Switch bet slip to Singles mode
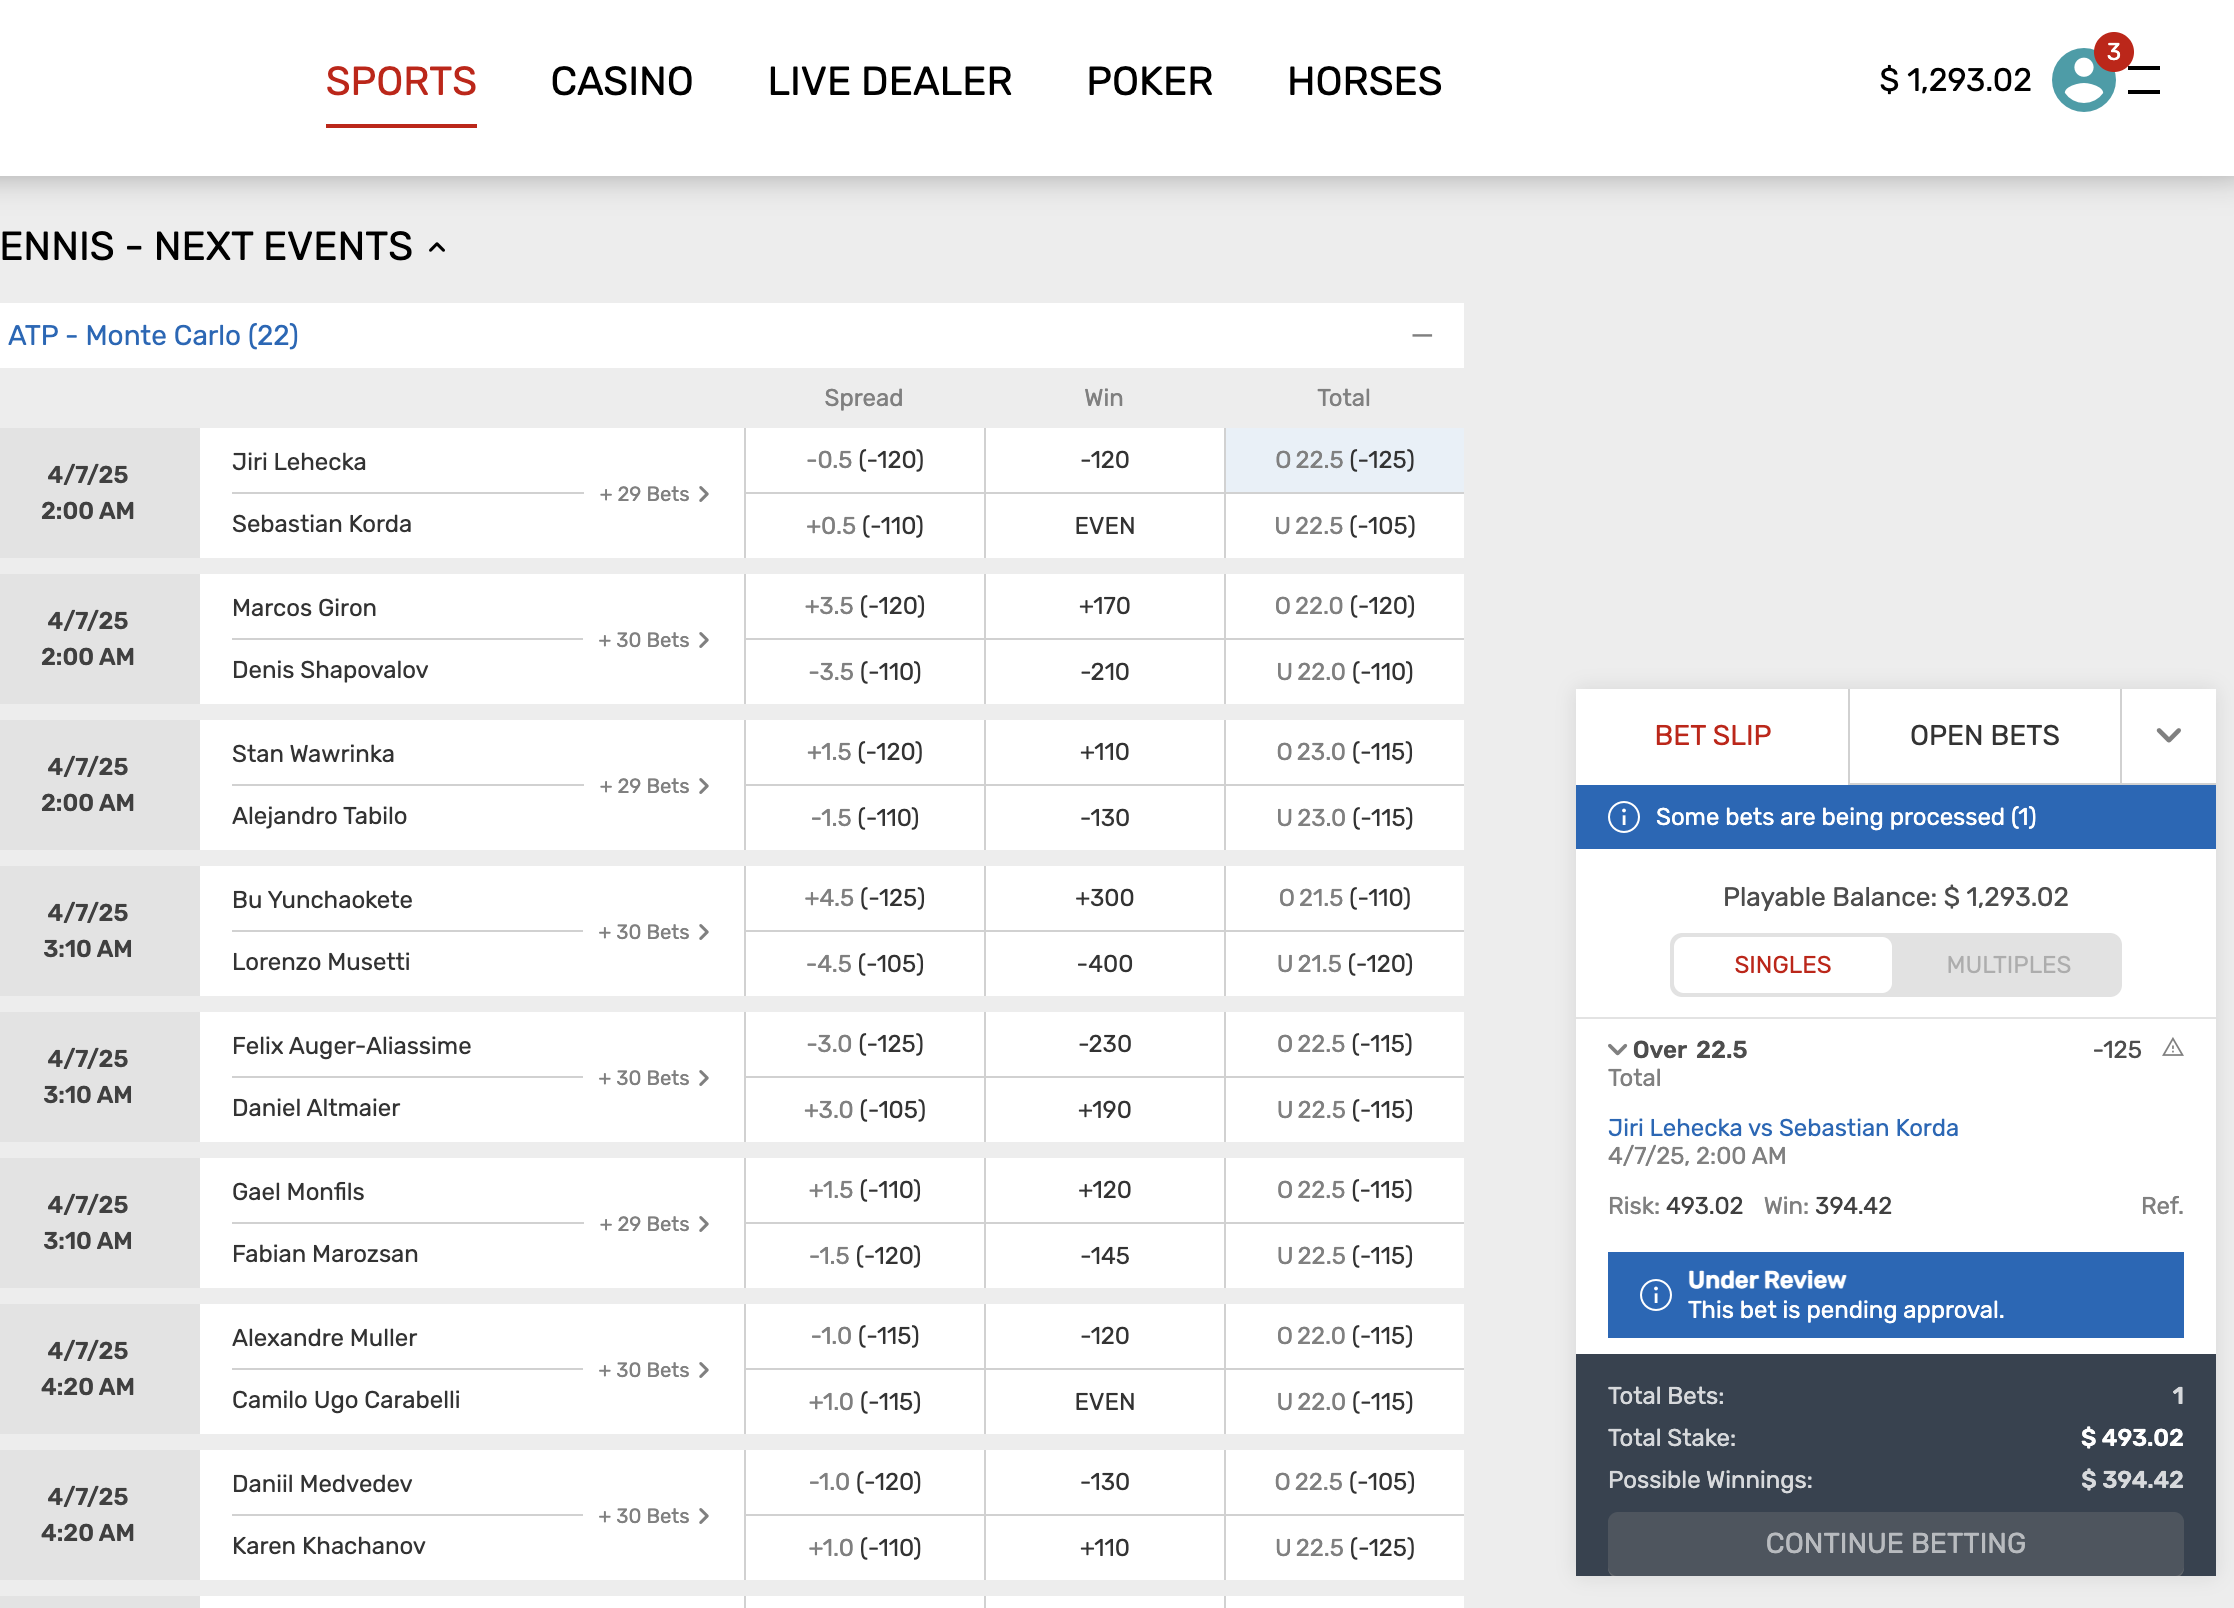The image size is (2234, 1608). [x=1782, y=965]
